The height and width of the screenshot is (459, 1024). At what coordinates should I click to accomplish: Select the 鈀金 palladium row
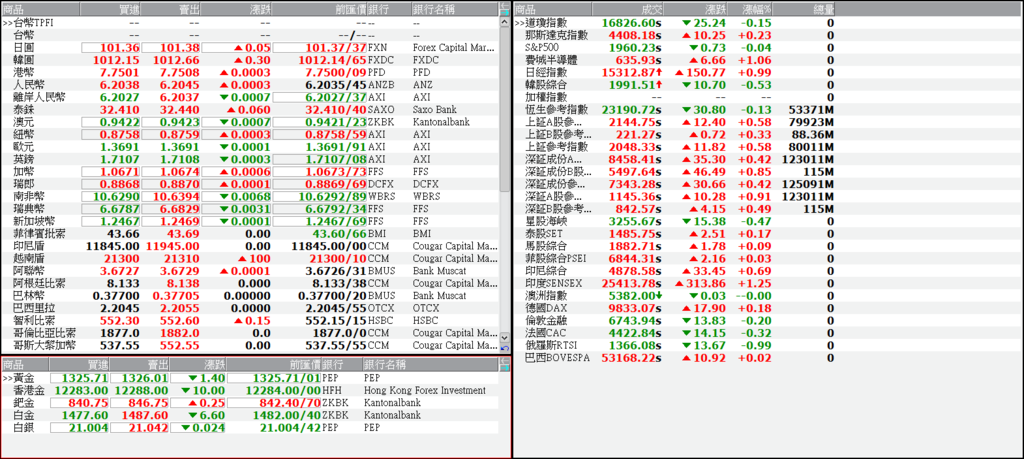[249, 403]
